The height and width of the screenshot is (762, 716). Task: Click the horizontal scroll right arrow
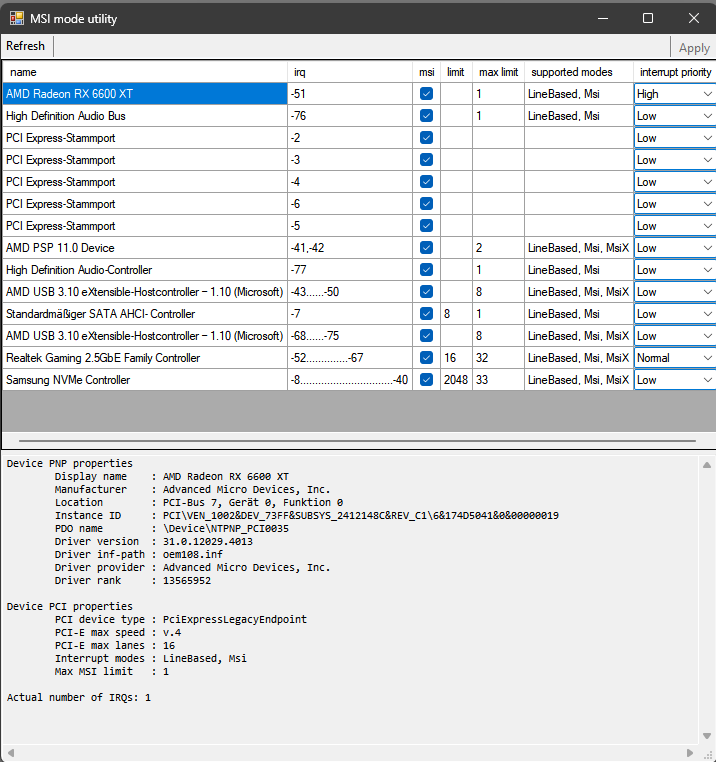[690, 753]
